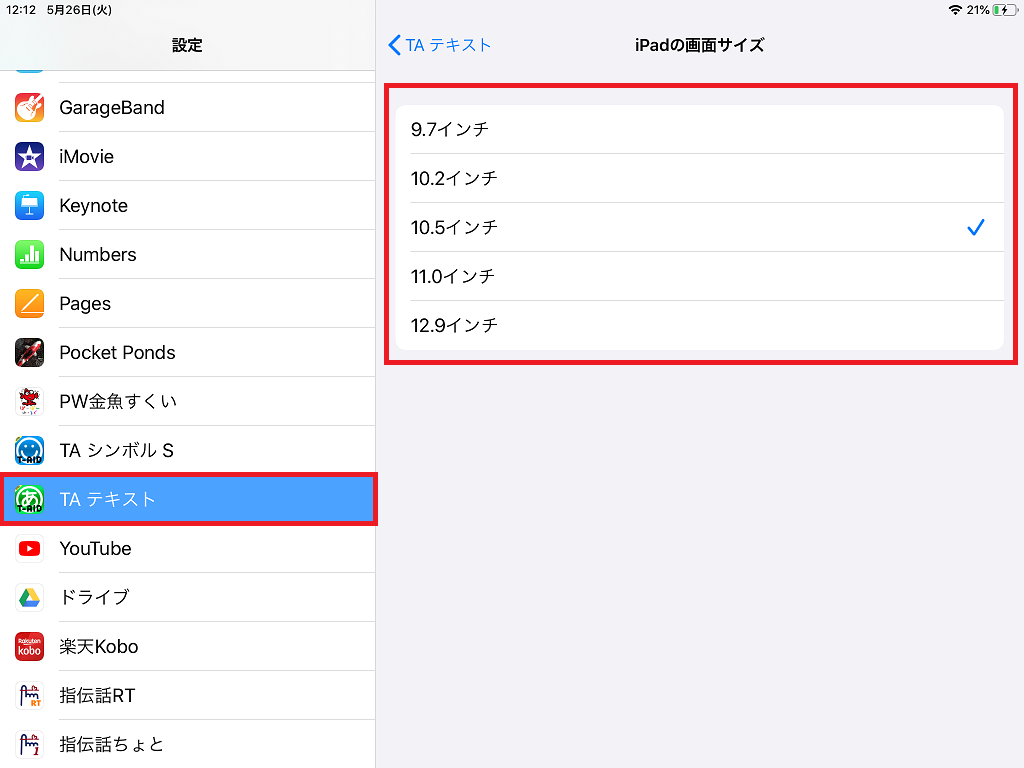This screenshot has height=768, width=1024.
Task: Open iMovie settings row
Action: click(187, 157)
